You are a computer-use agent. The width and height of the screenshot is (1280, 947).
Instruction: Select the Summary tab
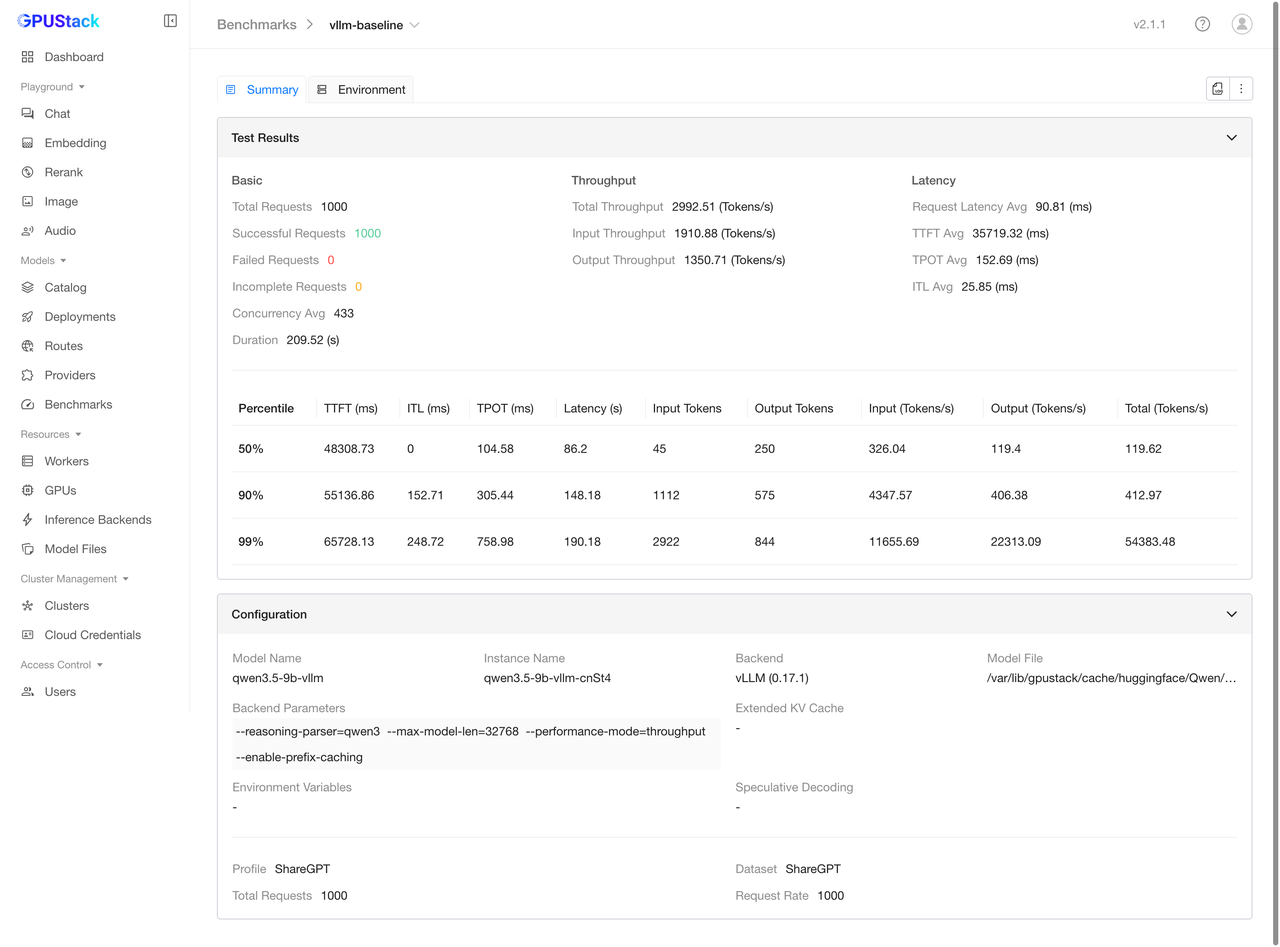262,90
